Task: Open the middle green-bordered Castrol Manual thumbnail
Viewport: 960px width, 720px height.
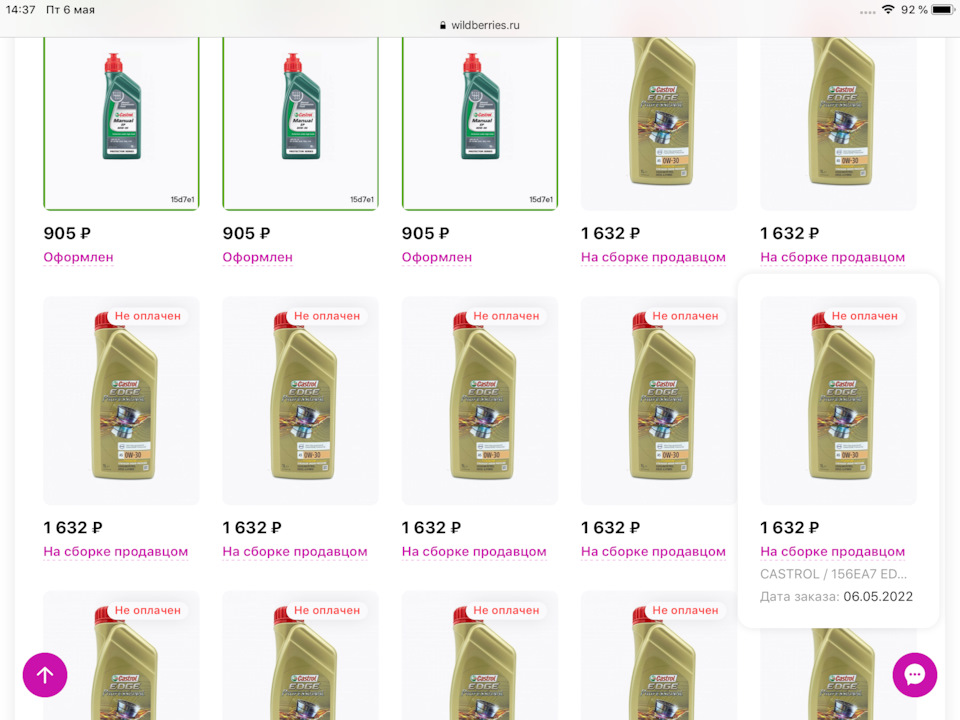Action: pyautogui.click(x=301, y=123)
